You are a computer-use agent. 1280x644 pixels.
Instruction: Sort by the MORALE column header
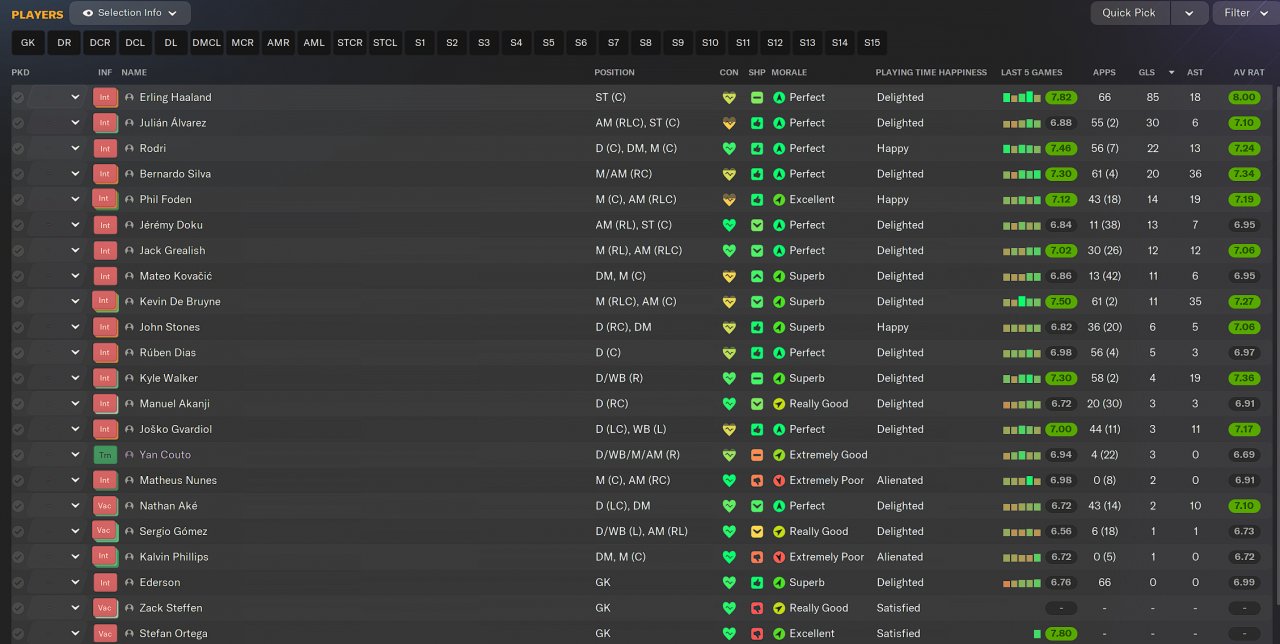tap(789, 73)
